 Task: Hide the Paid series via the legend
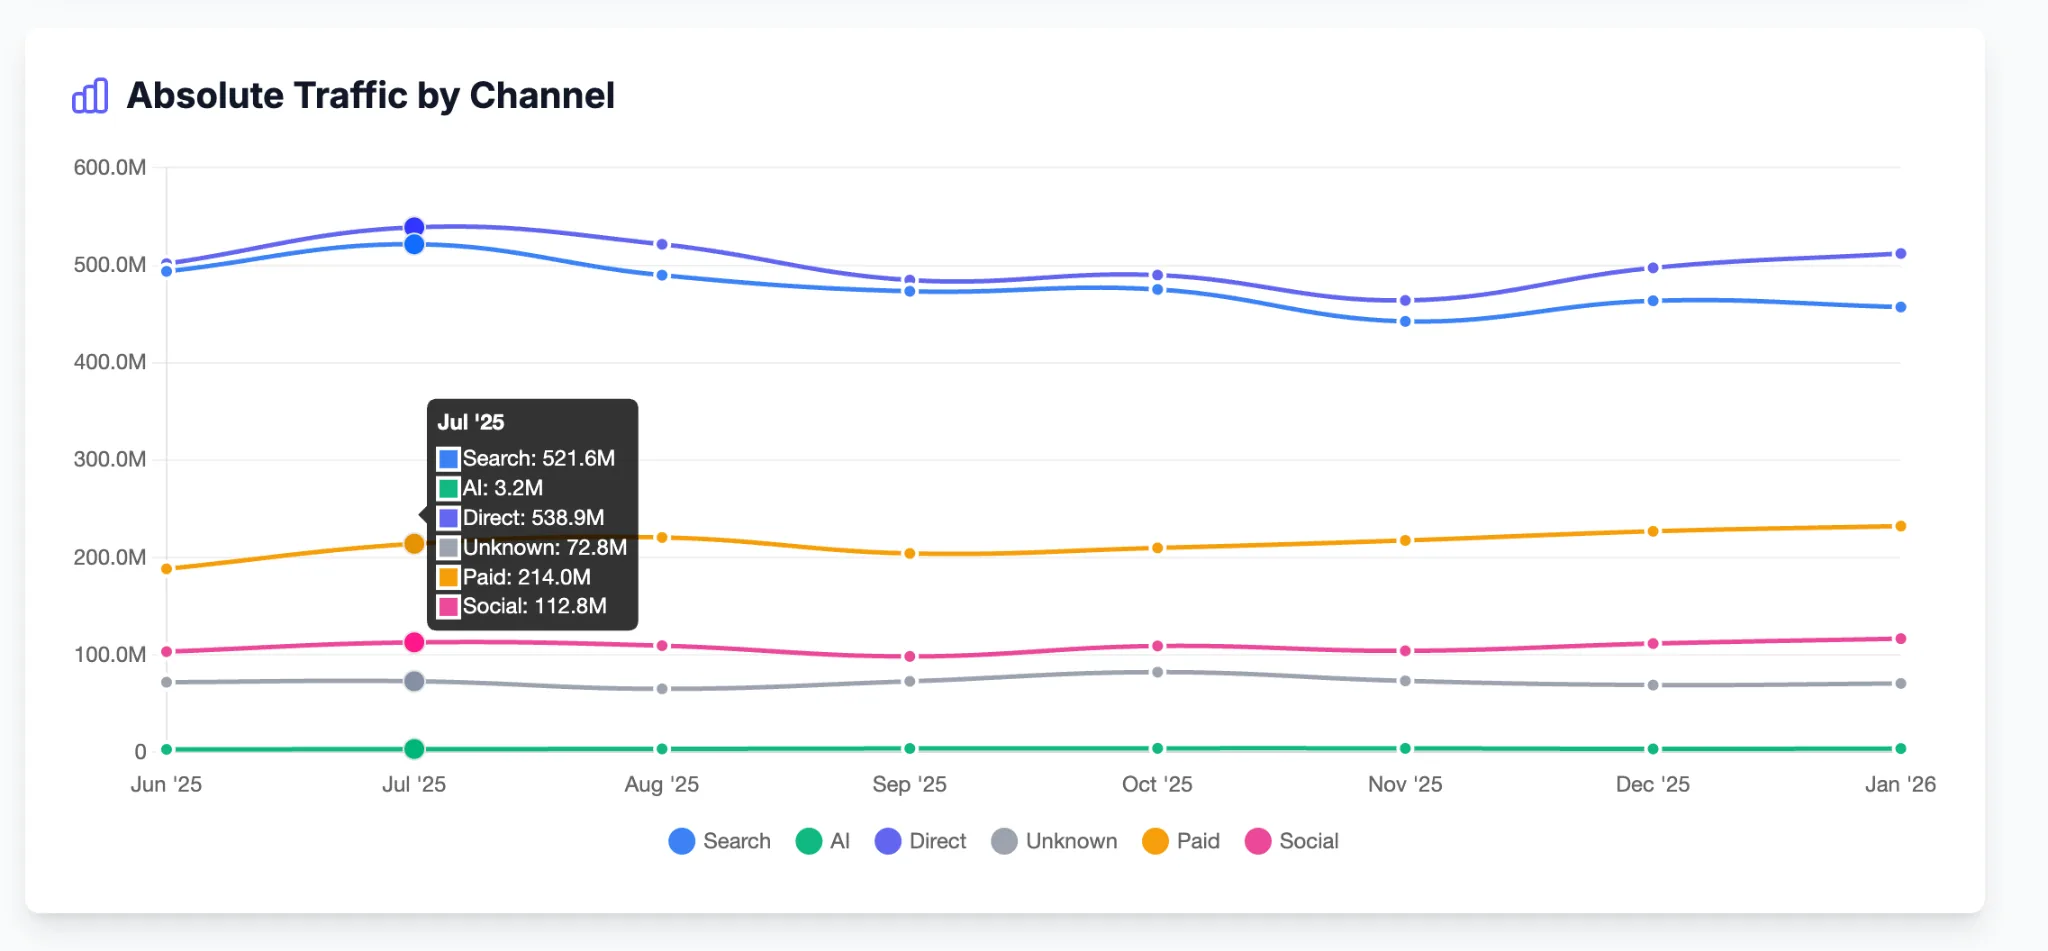coord(1183,841)
